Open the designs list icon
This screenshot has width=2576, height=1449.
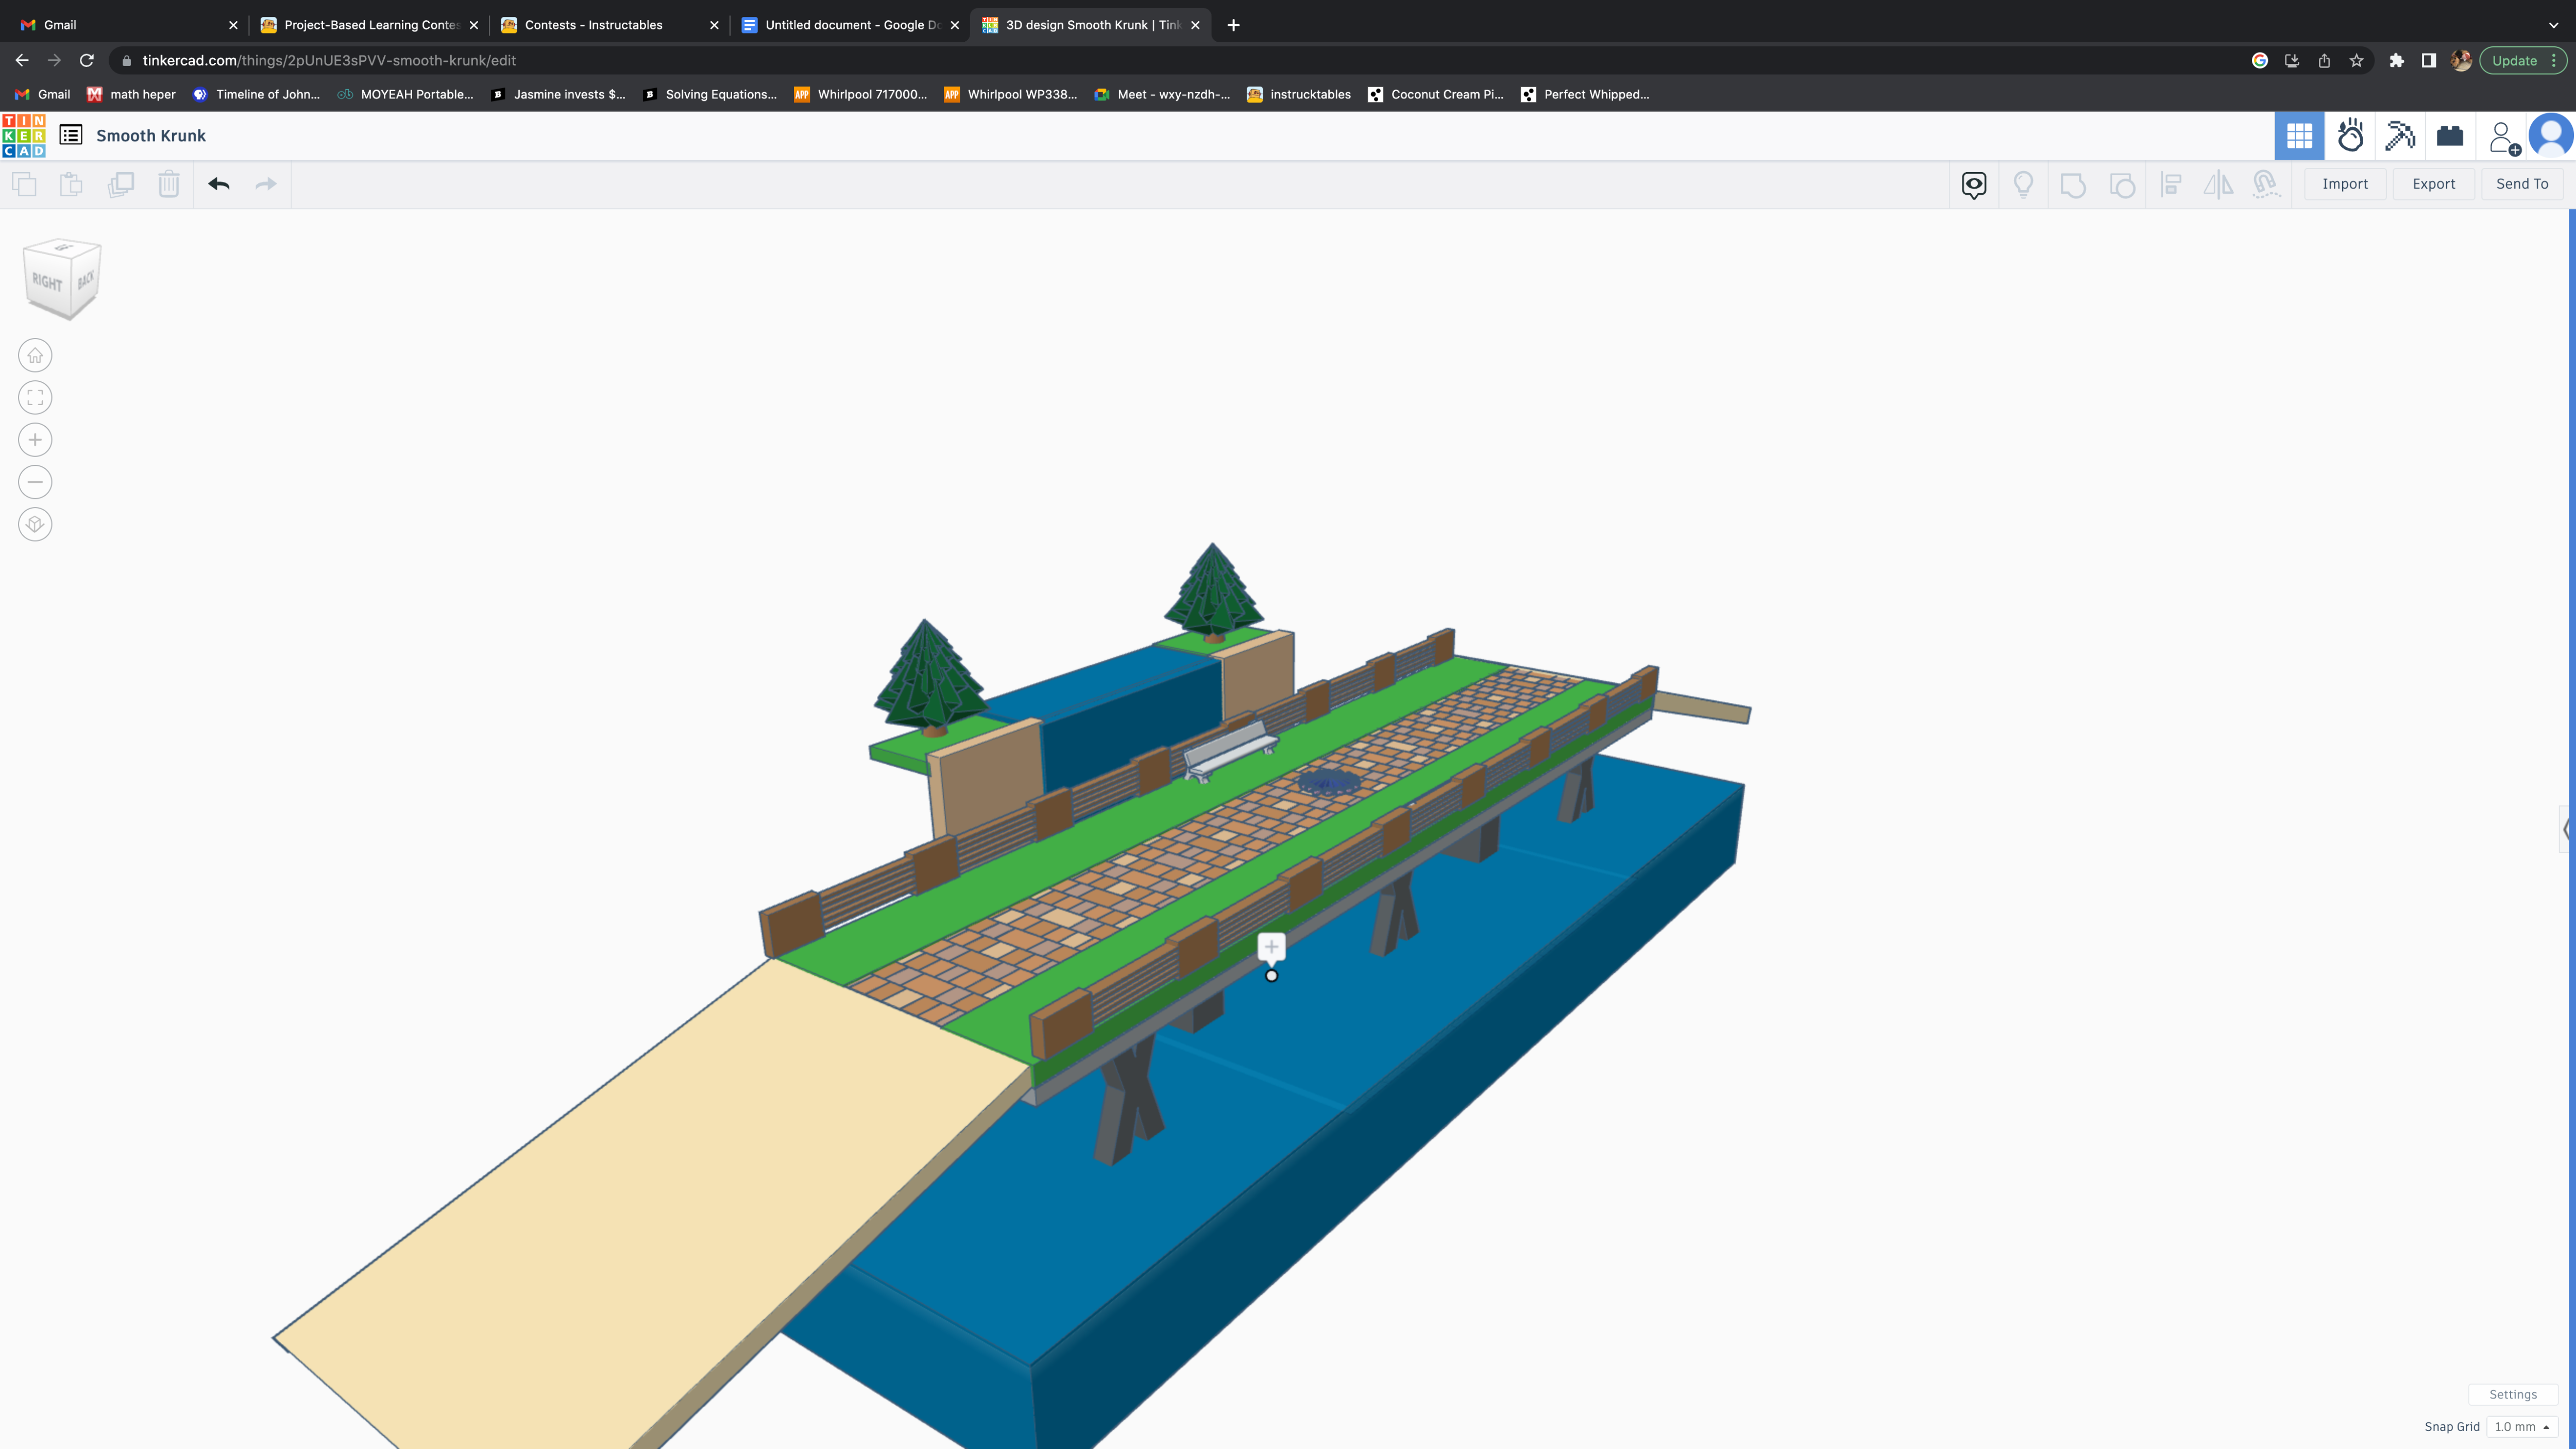pos(71,135)
